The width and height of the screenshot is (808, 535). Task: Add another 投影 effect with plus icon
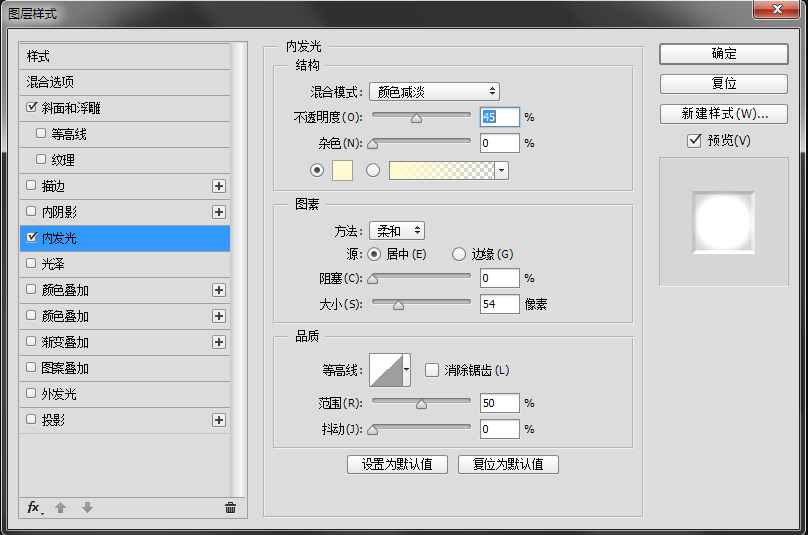click(x=219, y=420)
